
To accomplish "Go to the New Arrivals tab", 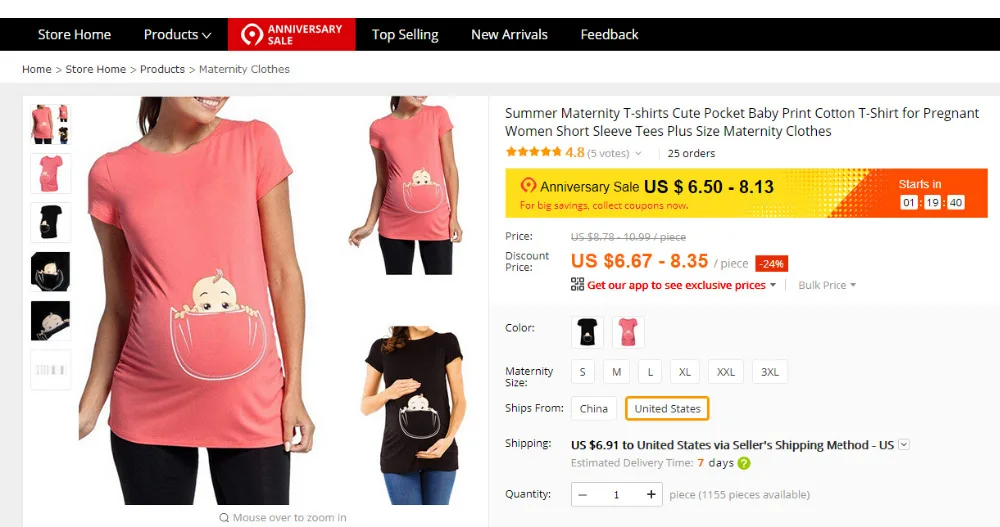I will coord(509,34).
